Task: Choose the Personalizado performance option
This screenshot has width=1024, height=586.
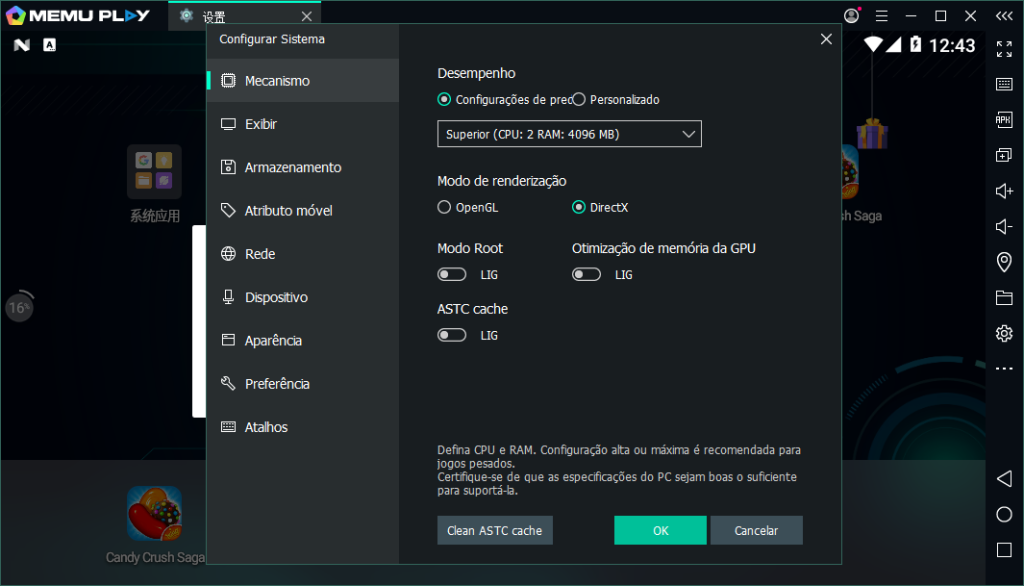Action: point(580,99)
